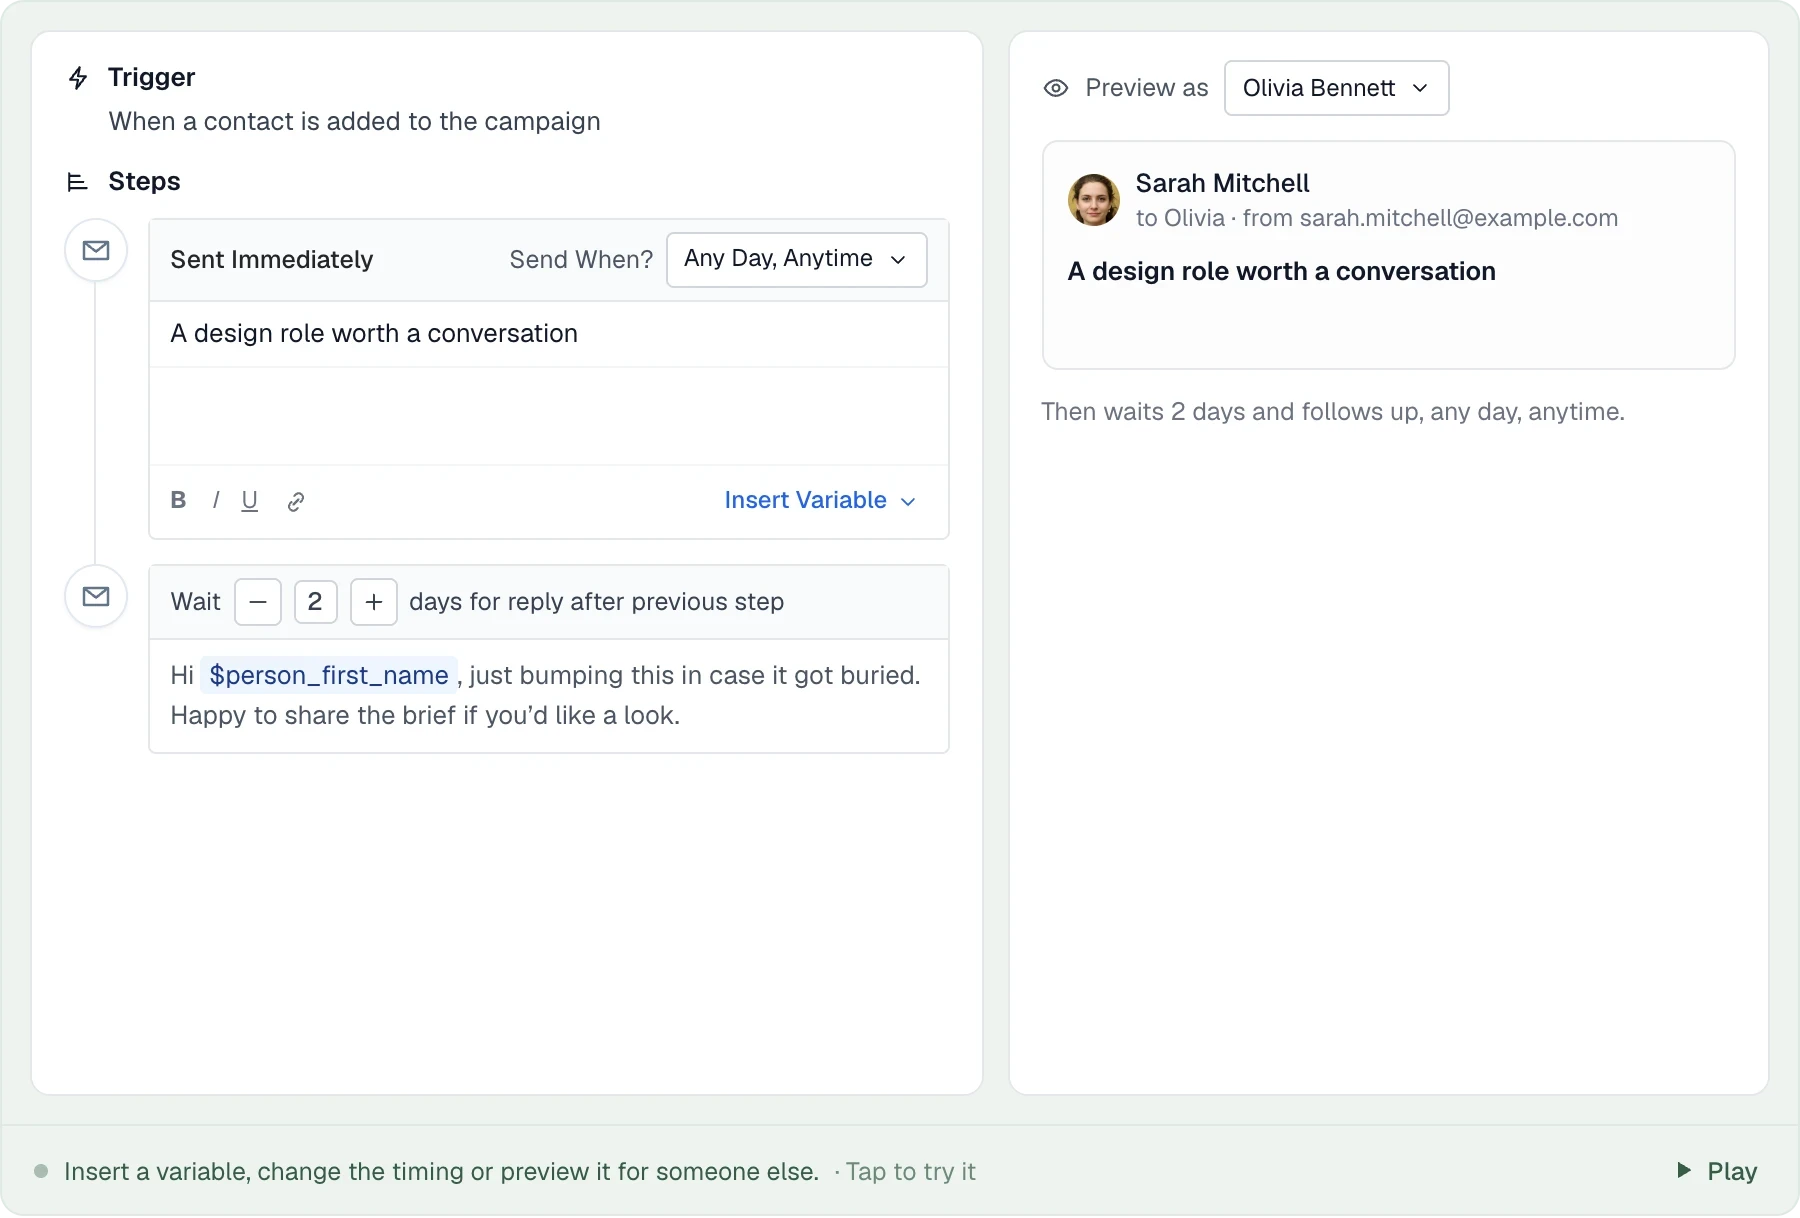1800x1218 pixels.
Task: Click the Steps list icon
Action: tap(77, 182)
